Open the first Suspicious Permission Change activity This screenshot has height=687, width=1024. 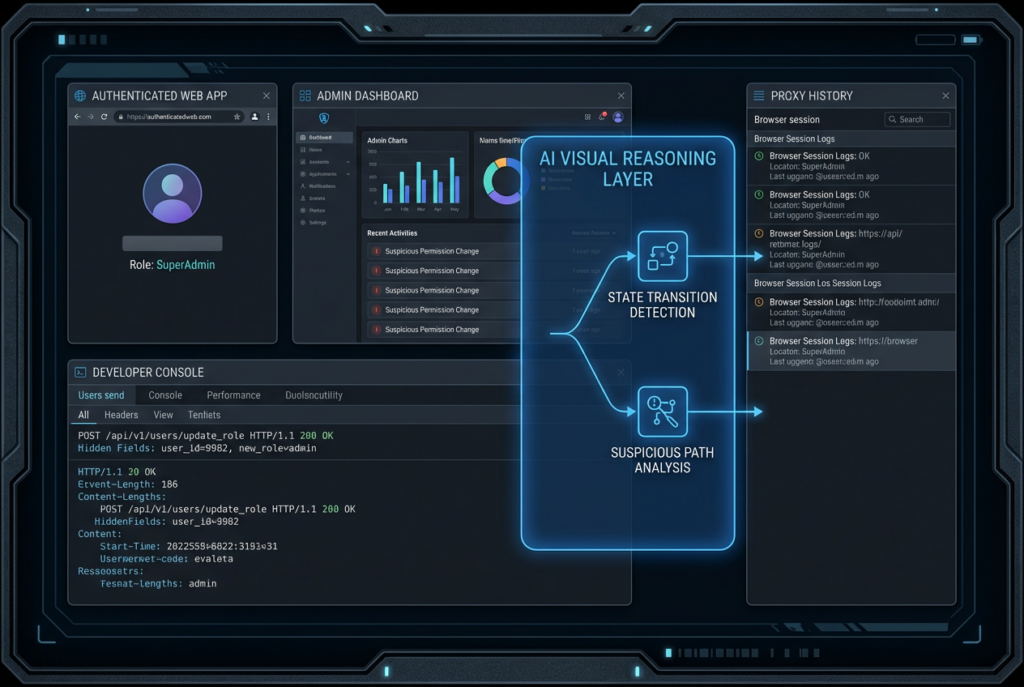pos(431,252)
